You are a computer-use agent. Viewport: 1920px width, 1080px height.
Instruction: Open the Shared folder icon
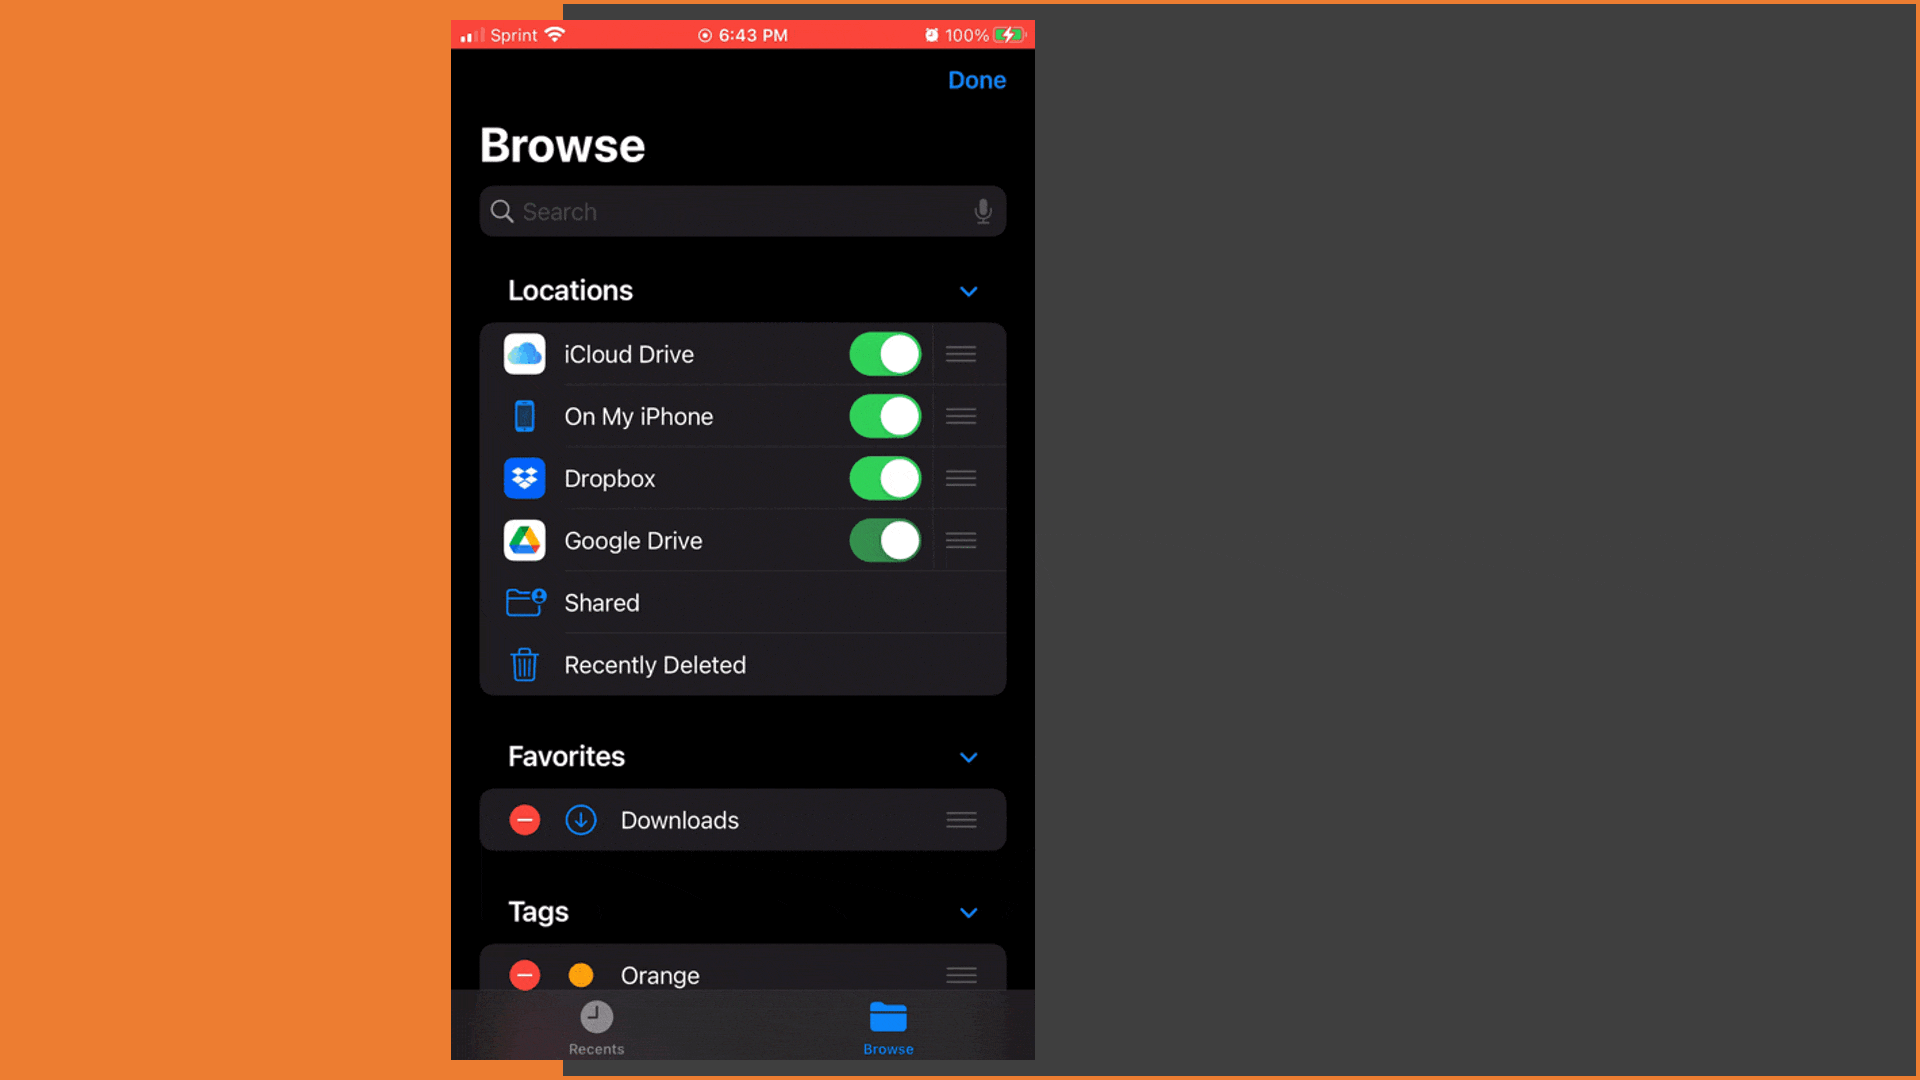point(526,602)
